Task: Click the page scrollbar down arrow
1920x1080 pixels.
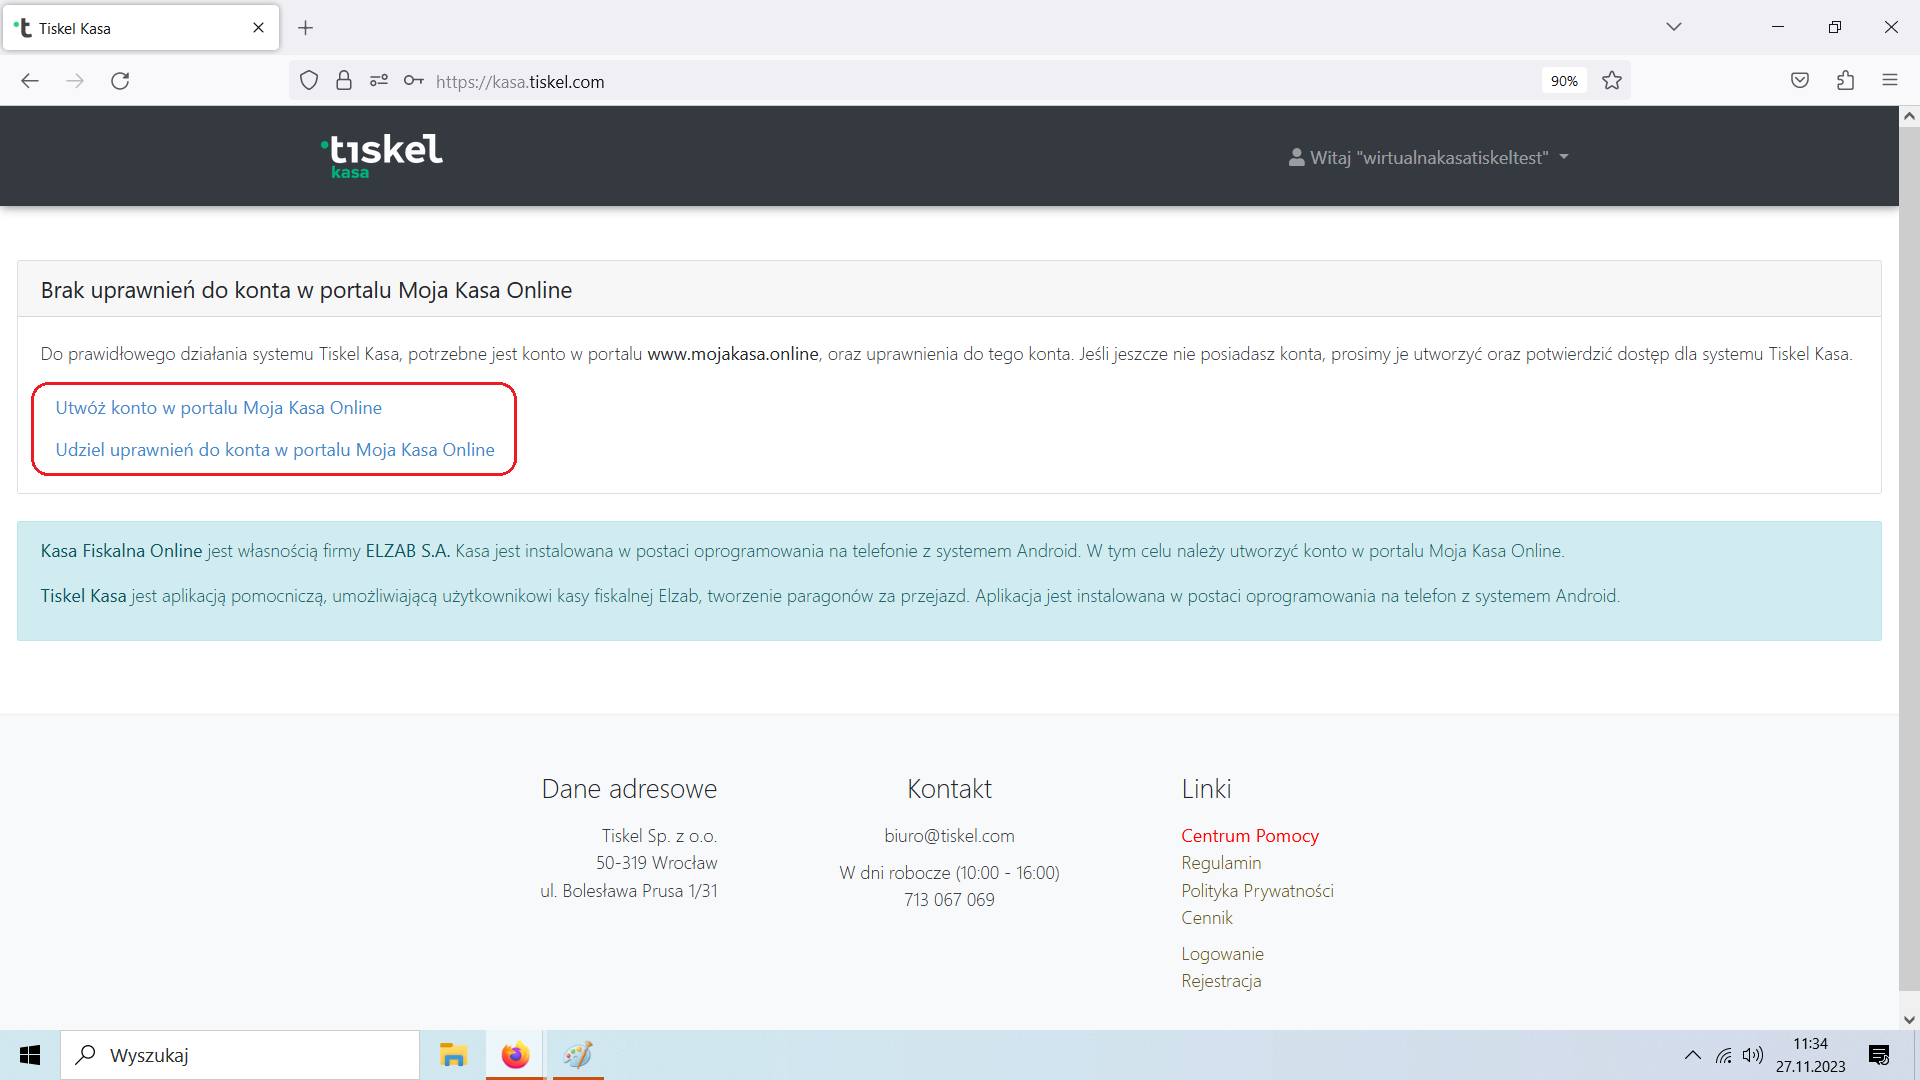Action: (1909, 1020)
